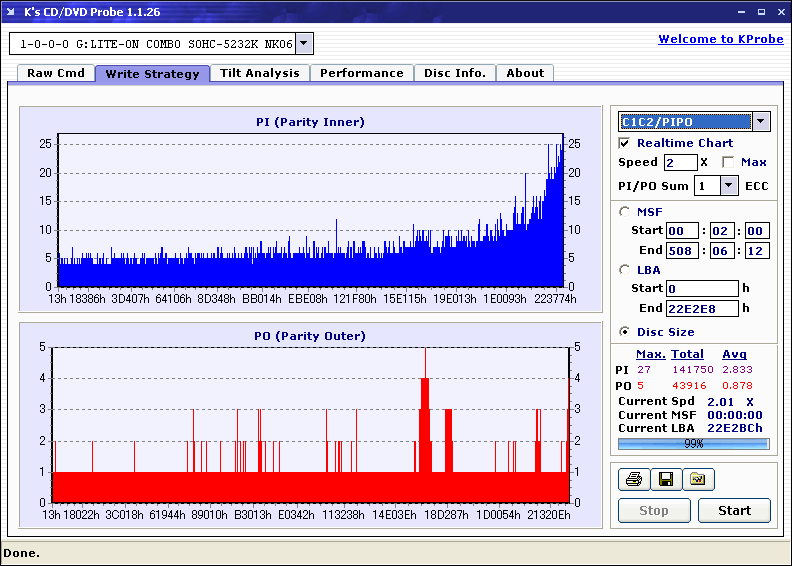Select the Disc Size radio option
792x566 pixels.
tap(625, 332)
